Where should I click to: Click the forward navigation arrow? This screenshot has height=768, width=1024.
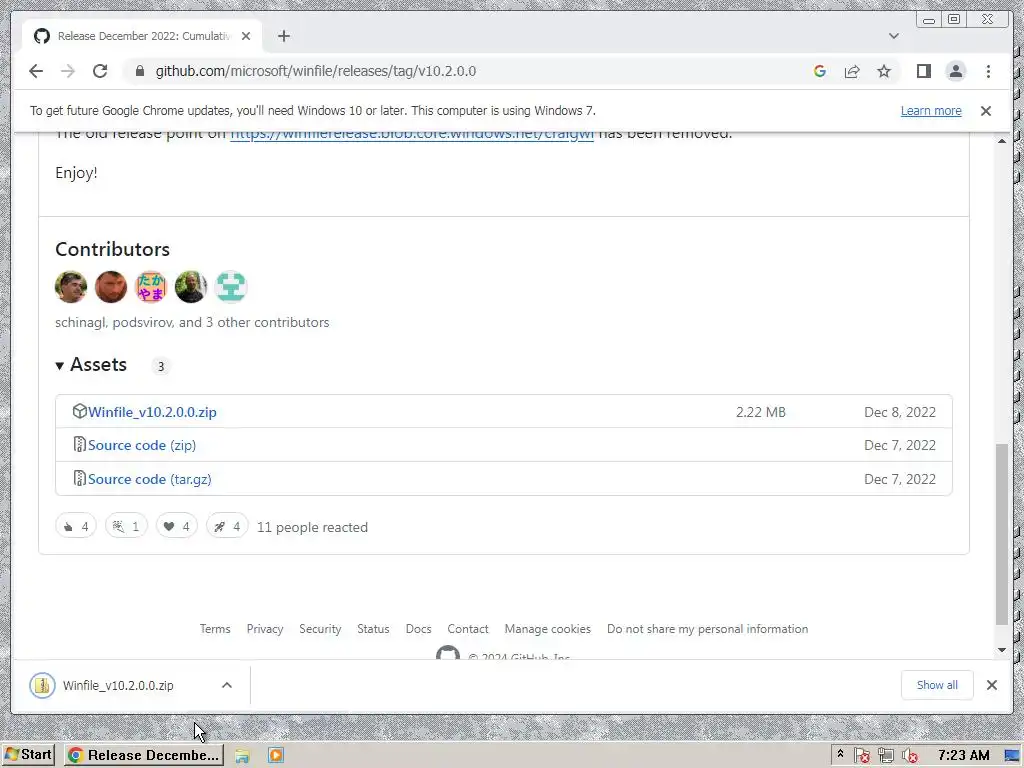point(68,71)
